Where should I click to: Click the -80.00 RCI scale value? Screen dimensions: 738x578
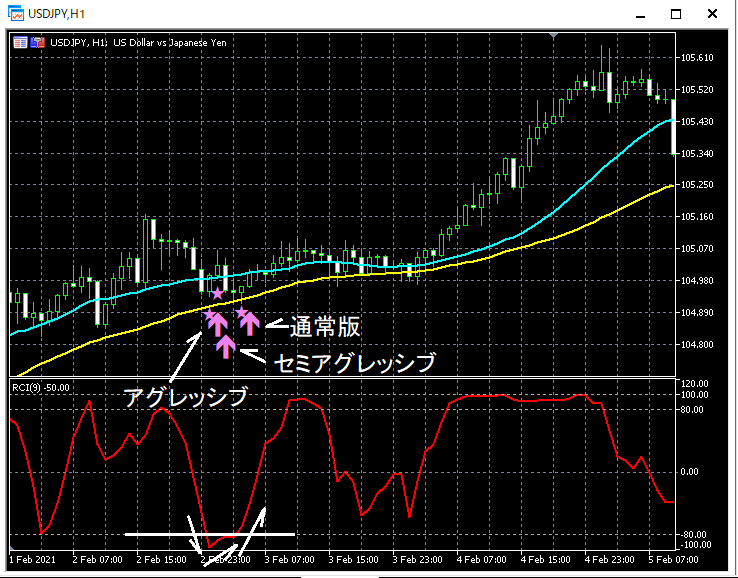coord(694,535)
